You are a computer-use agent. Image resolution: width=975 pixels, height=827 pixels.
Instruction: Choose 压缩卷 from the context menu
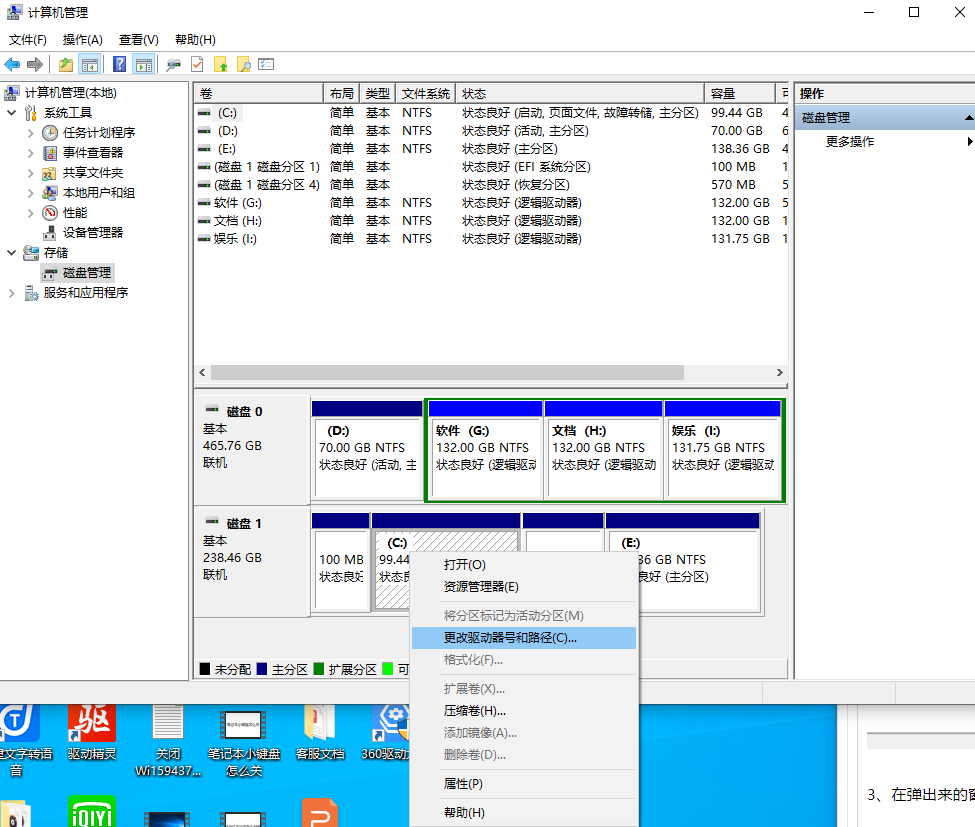point(474,710)
